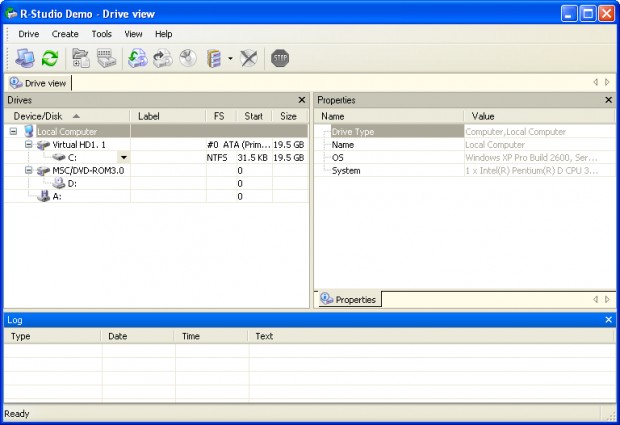Viewport: 620px width, 425px height.
Task: Click the Remove icon with the cross
Action: point(249,59)
